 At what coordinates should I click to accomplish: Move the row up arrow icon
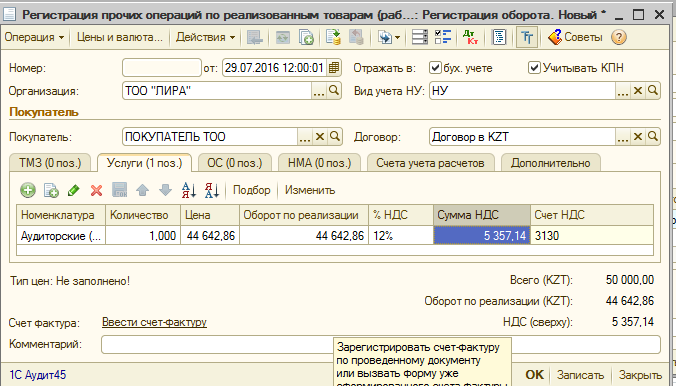click(142, 190)
